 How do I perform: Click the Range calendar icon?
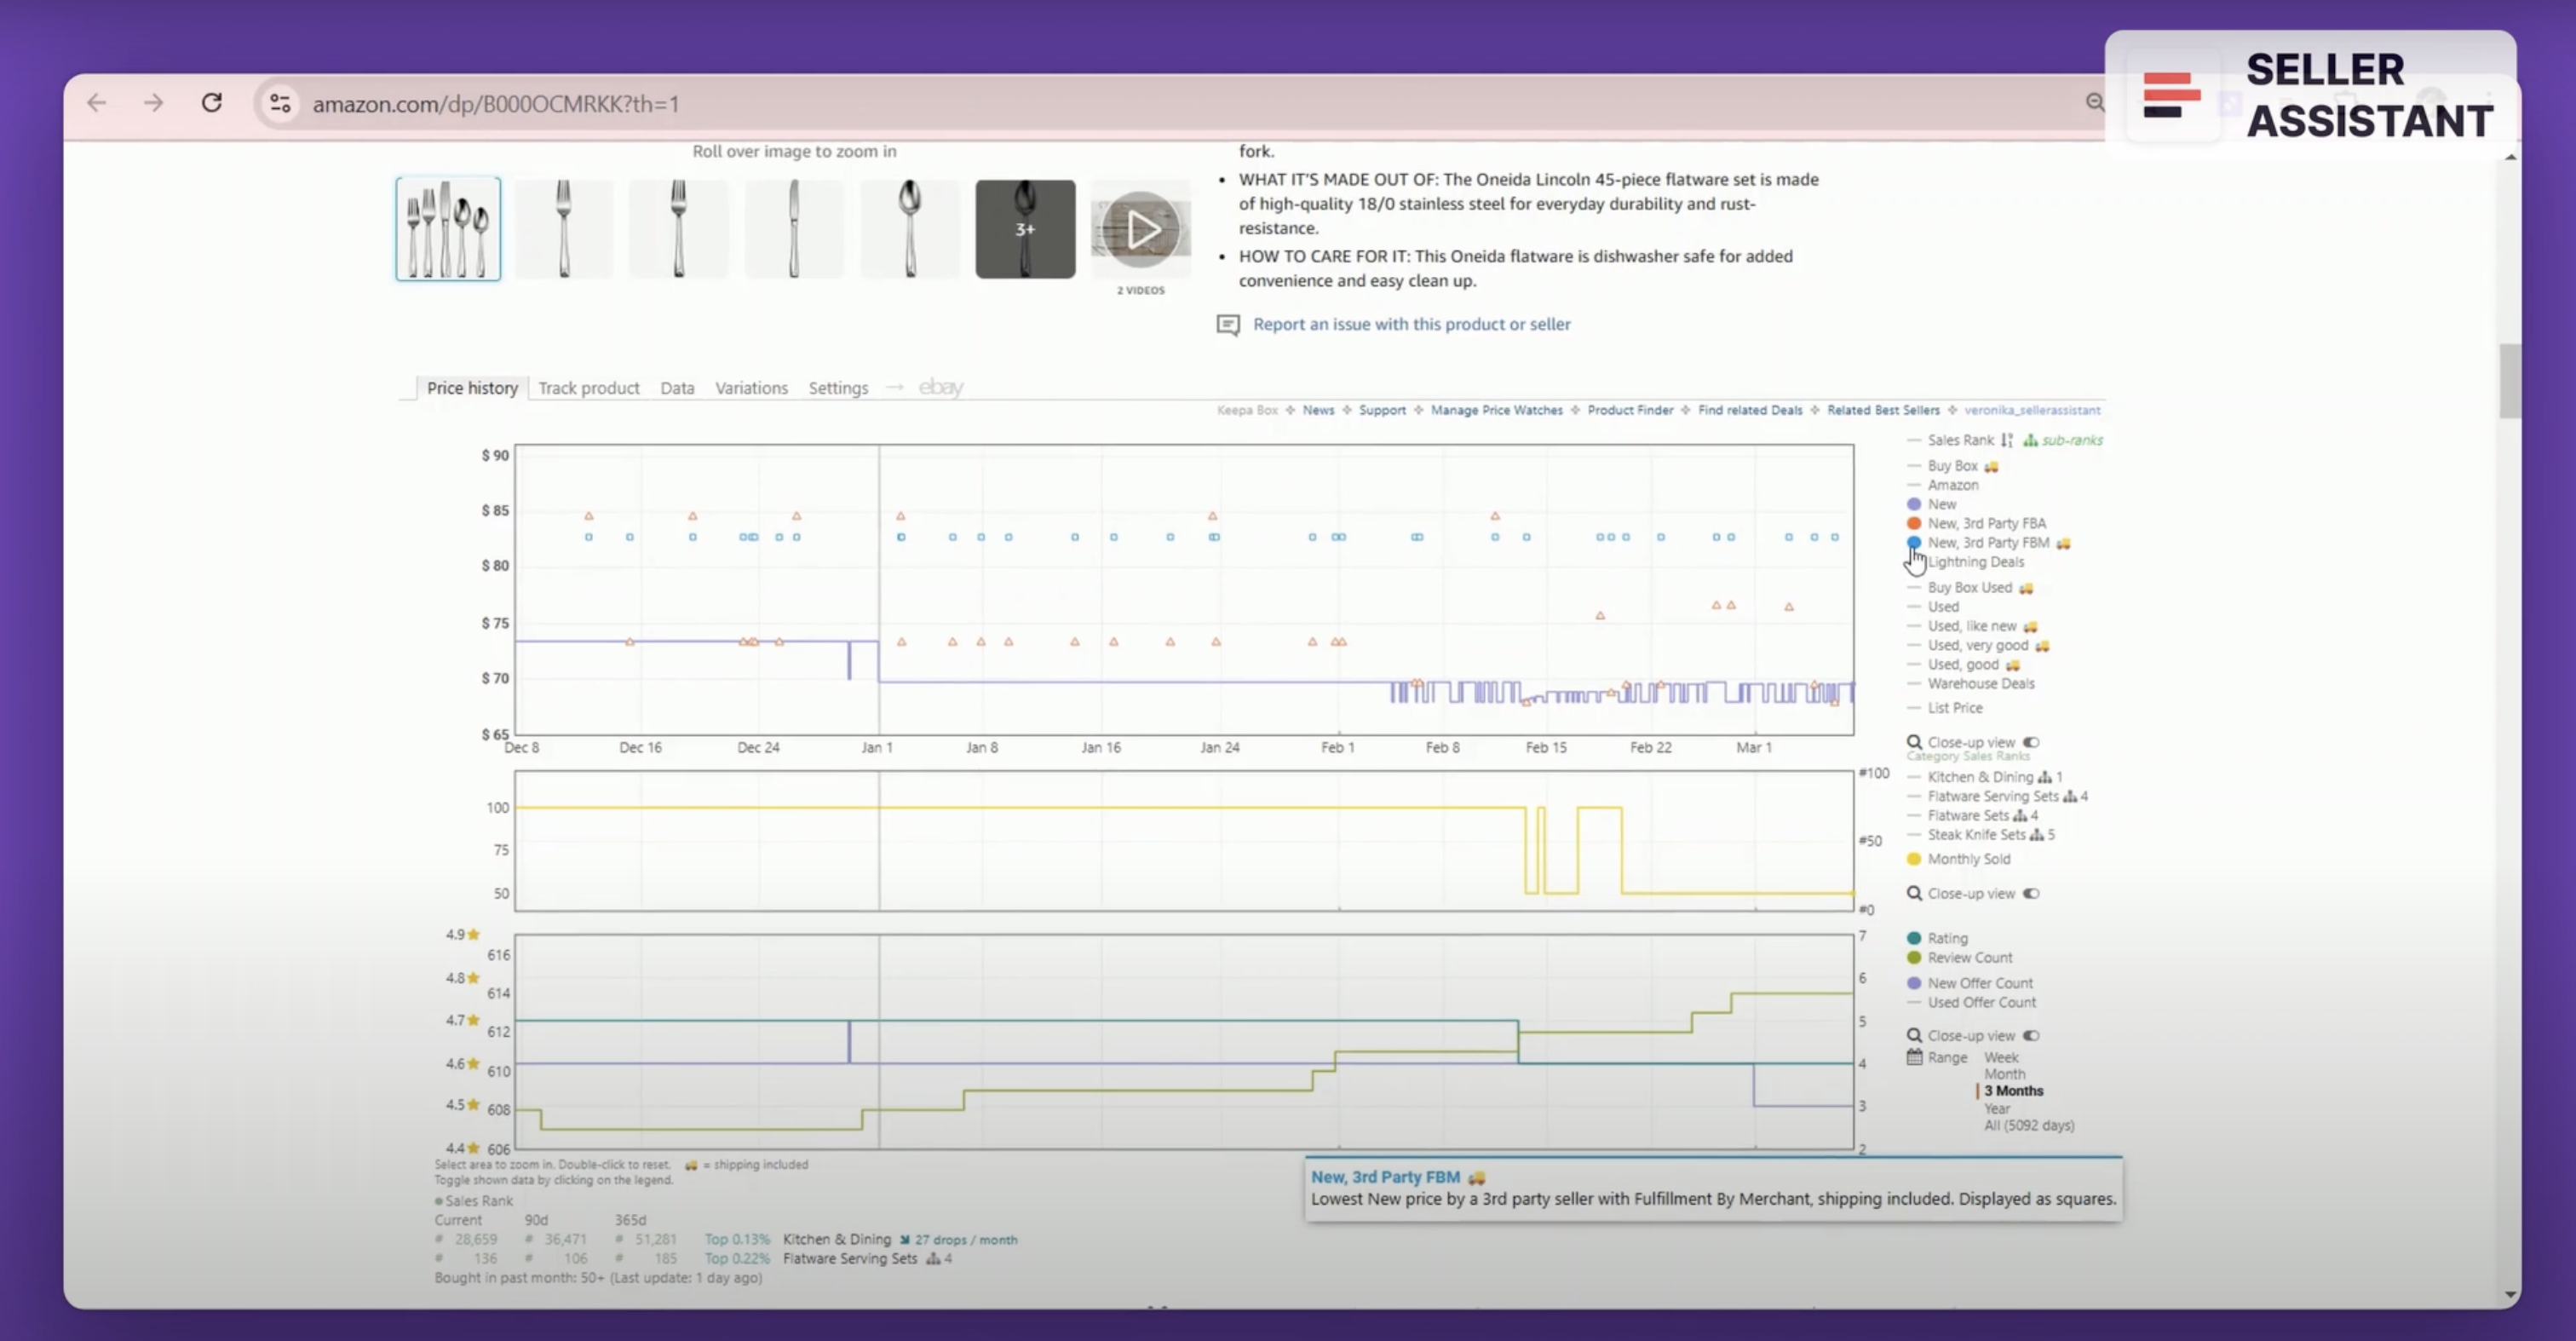coord(1914,1057)
